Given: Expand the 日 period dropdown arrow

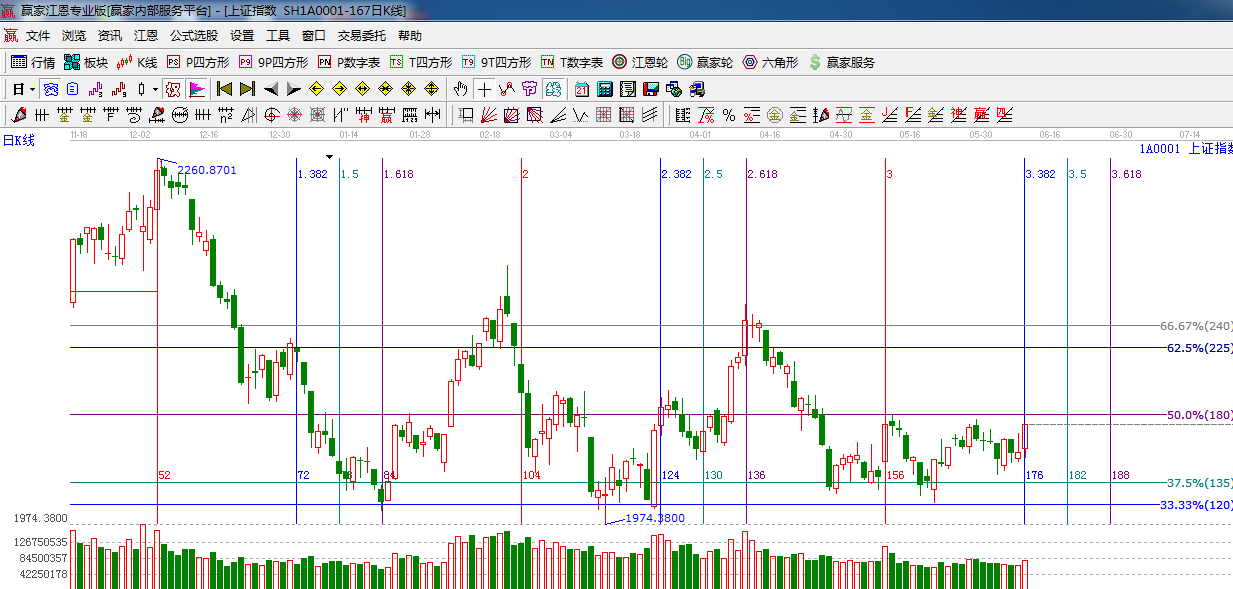Looking at the screenshot, I should [32, 89].
